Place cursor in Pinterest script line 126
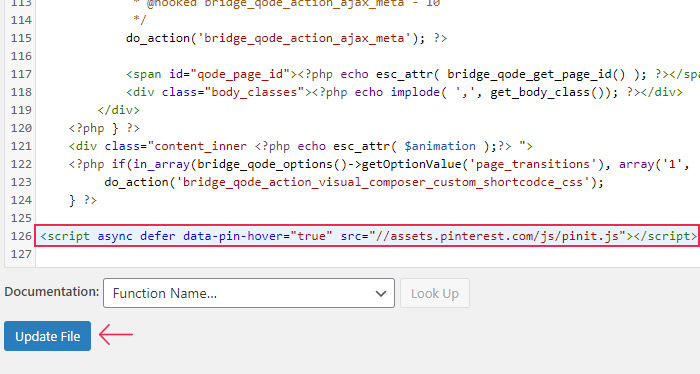700x374 pixels. click(x=368, y=236)
